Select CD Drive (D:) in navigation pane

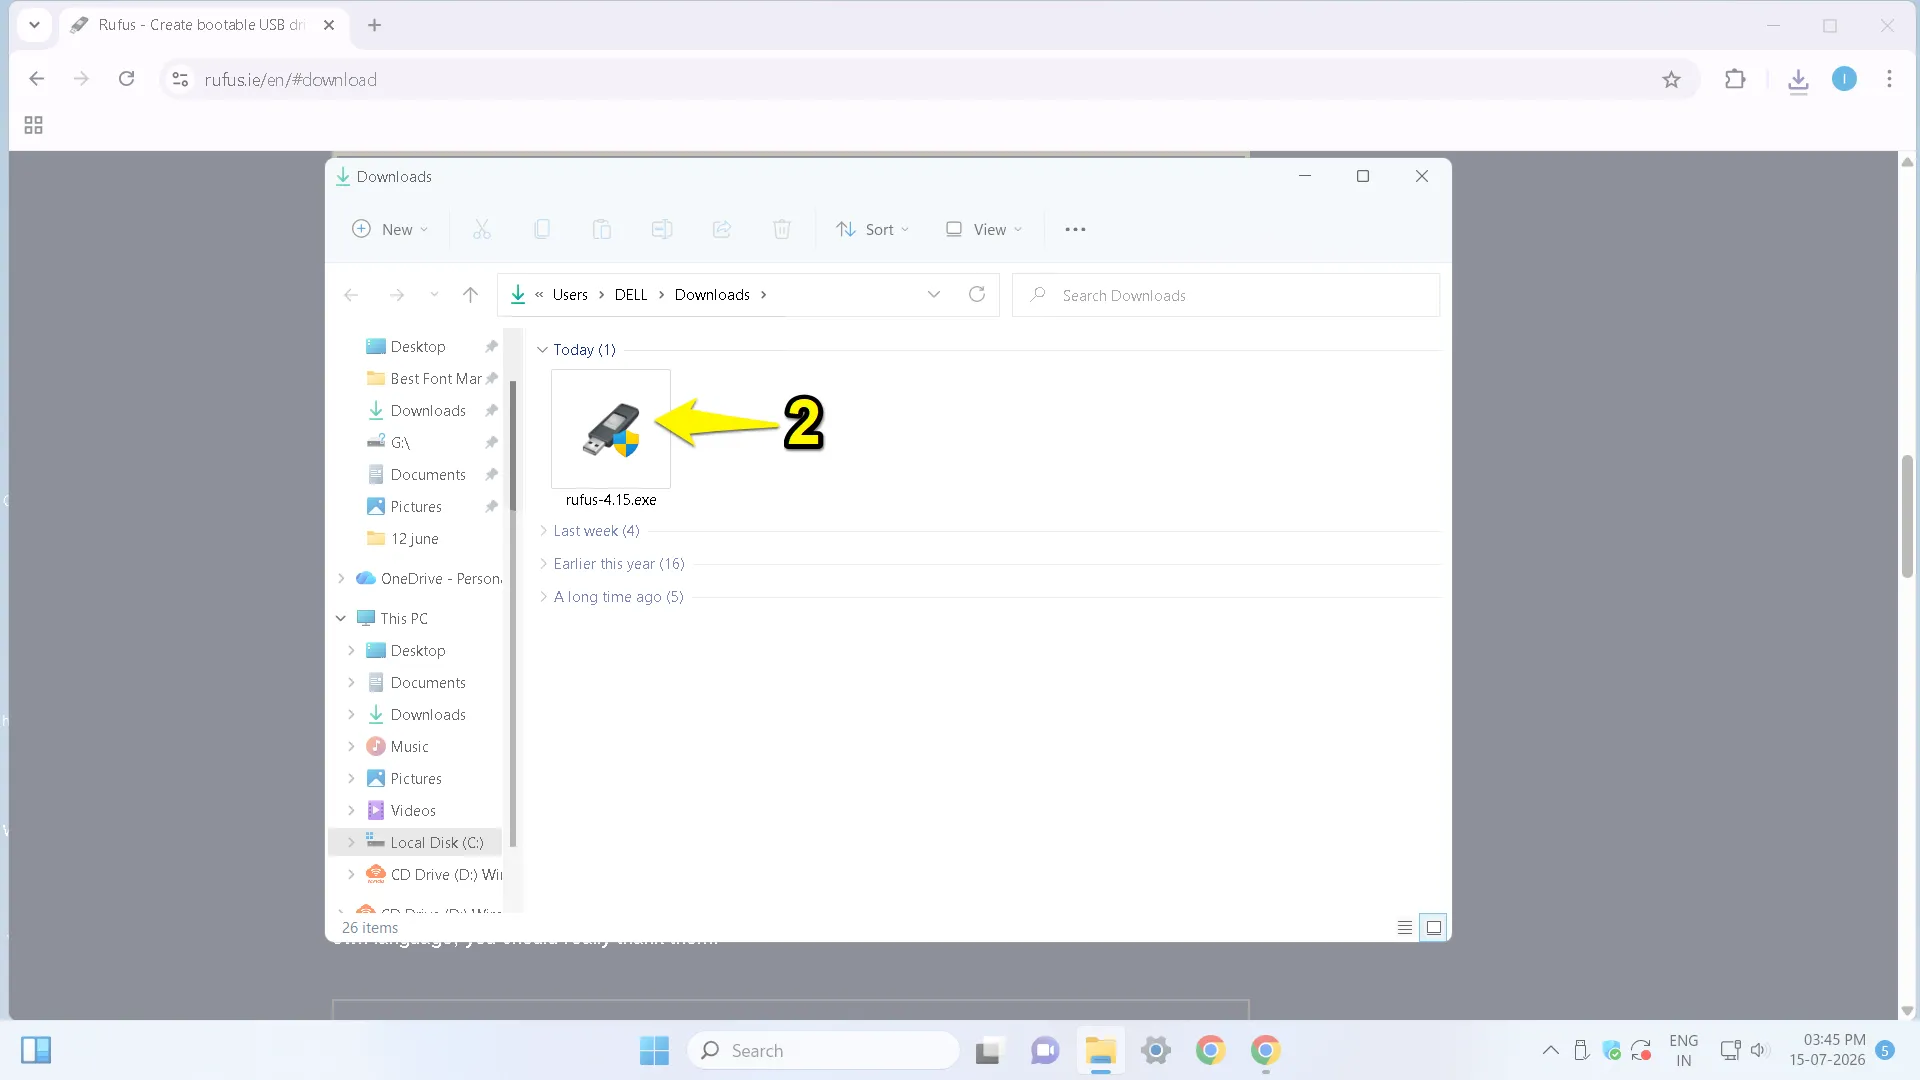pyautogui.click(x=446, y=874)
